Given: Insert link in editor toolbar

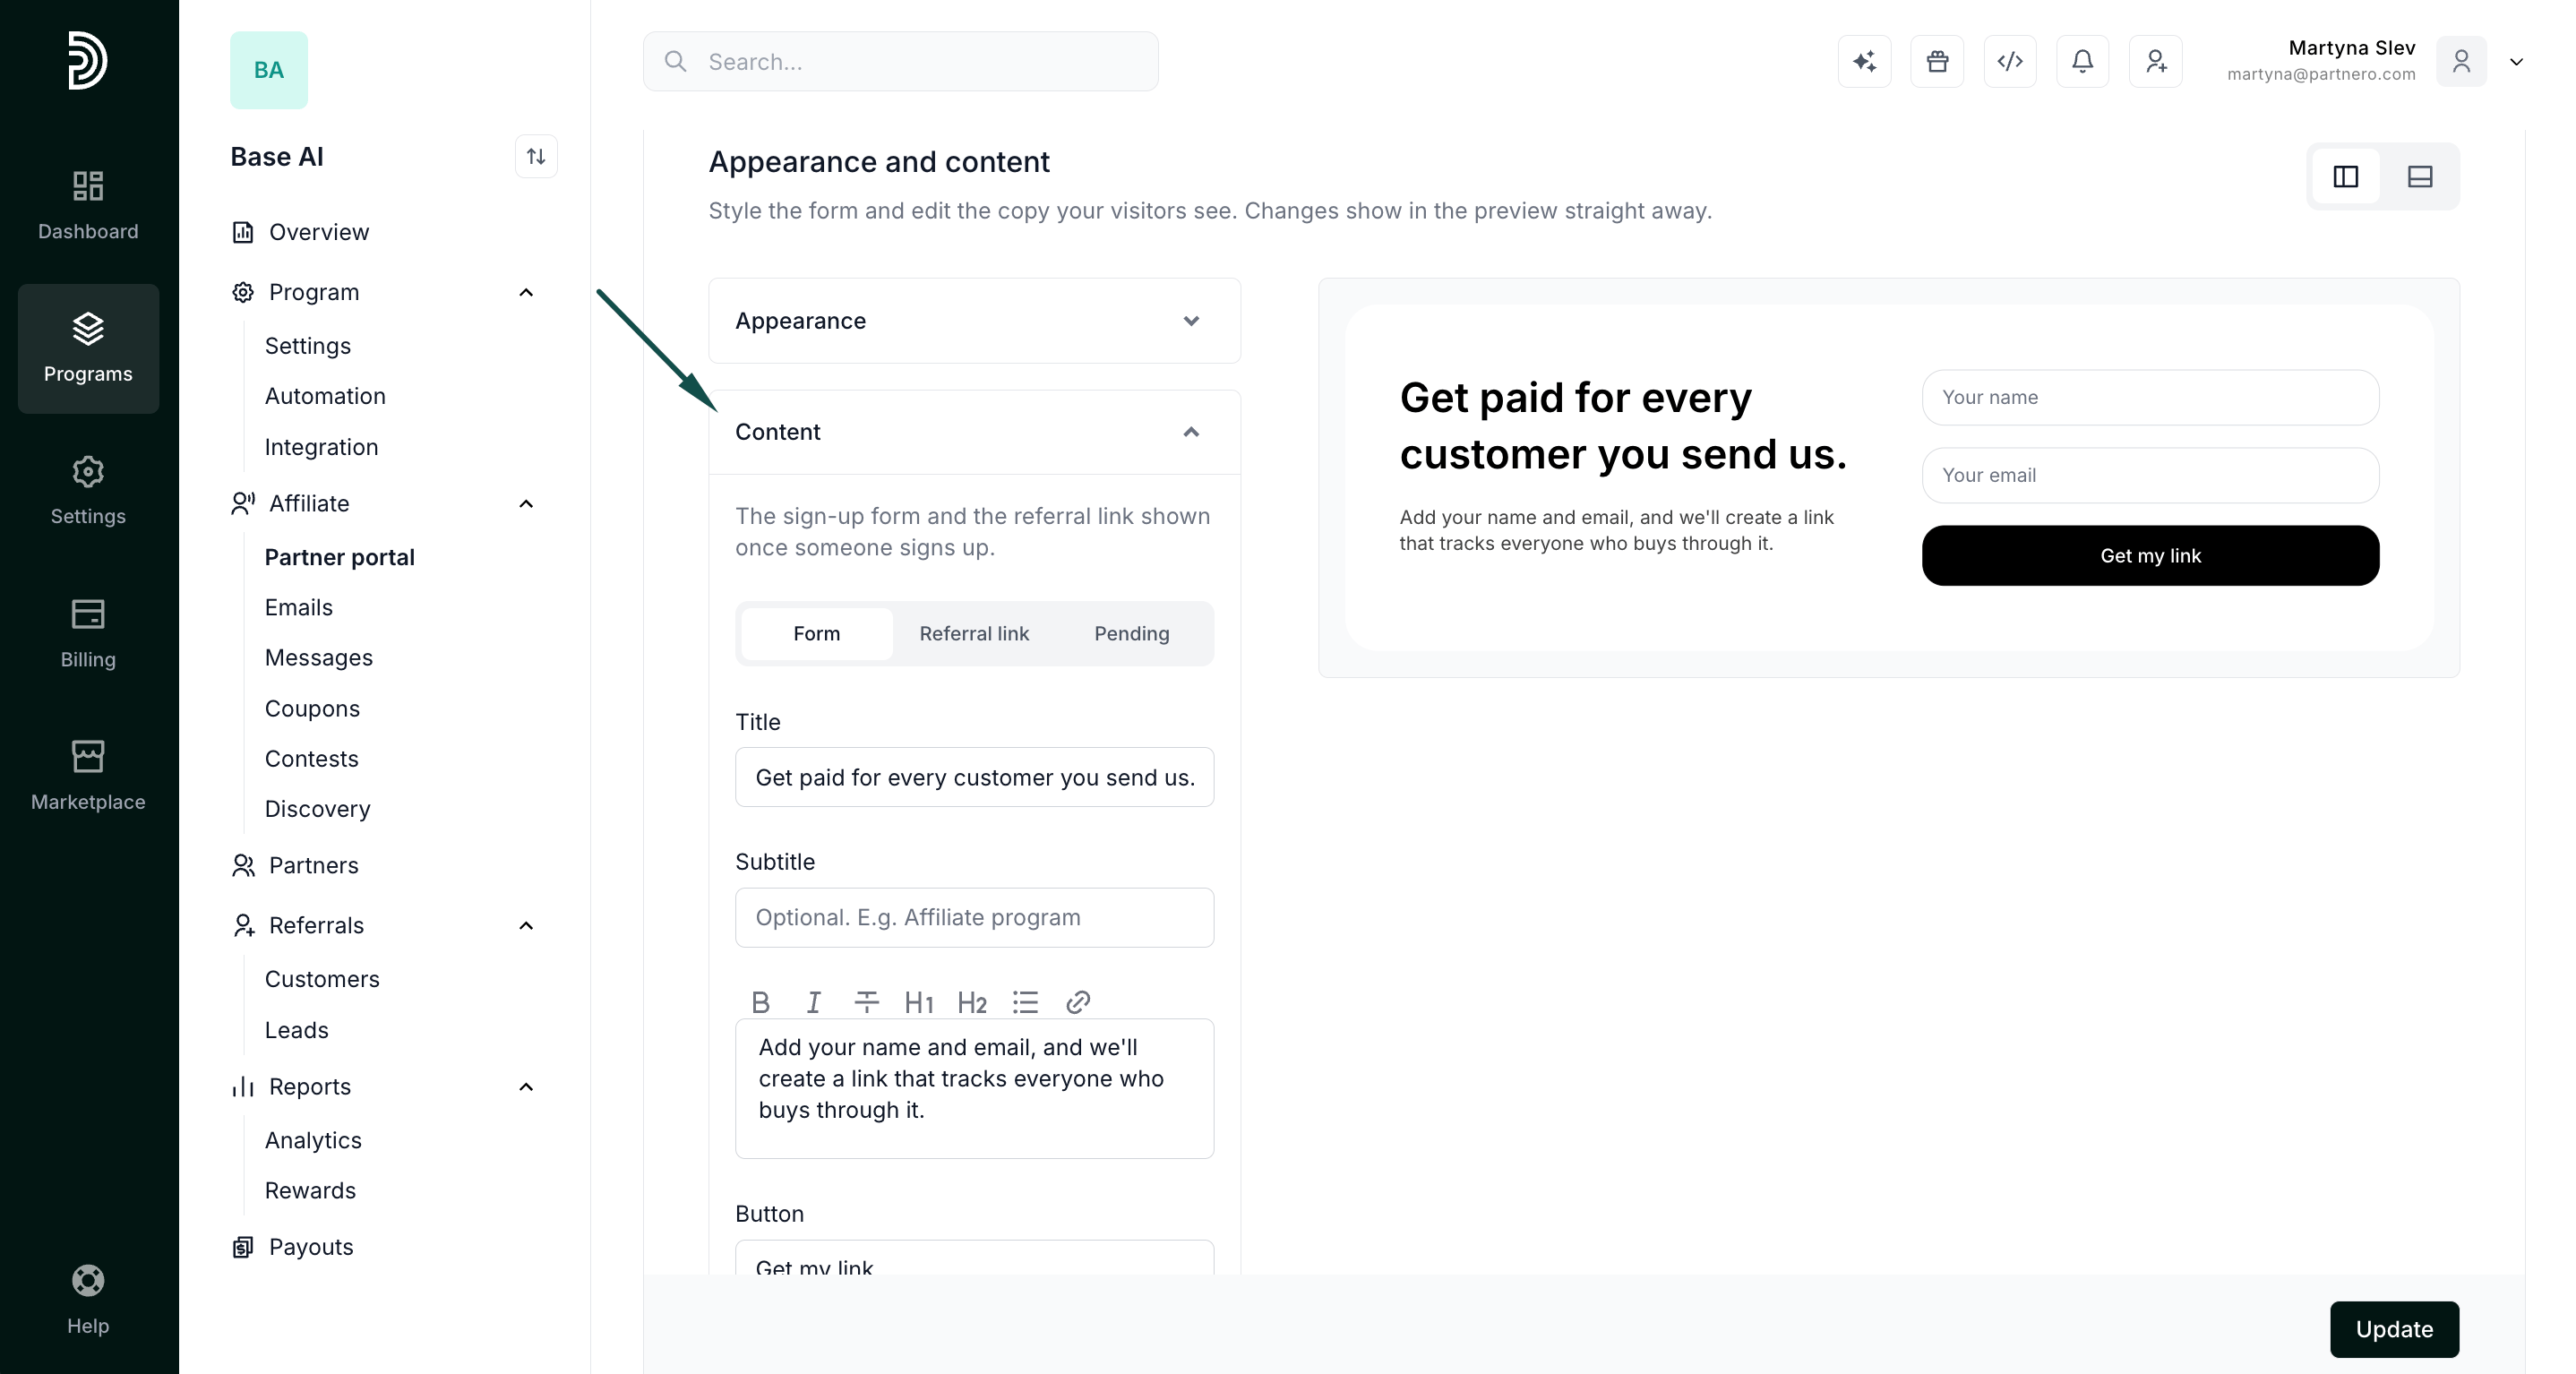Looking at the screenshot, I should (x=1078, y=1002).
